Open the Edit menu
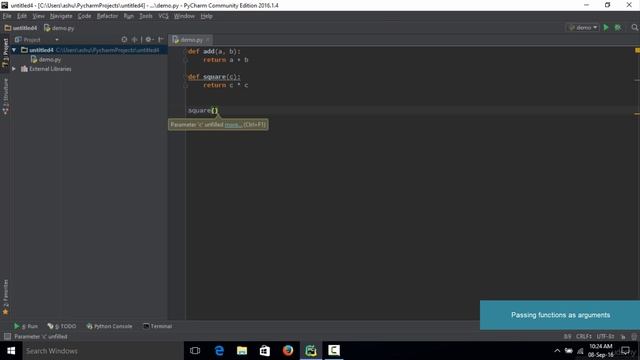The width and height of the screenshot is (640, 360). coord(22,16)
